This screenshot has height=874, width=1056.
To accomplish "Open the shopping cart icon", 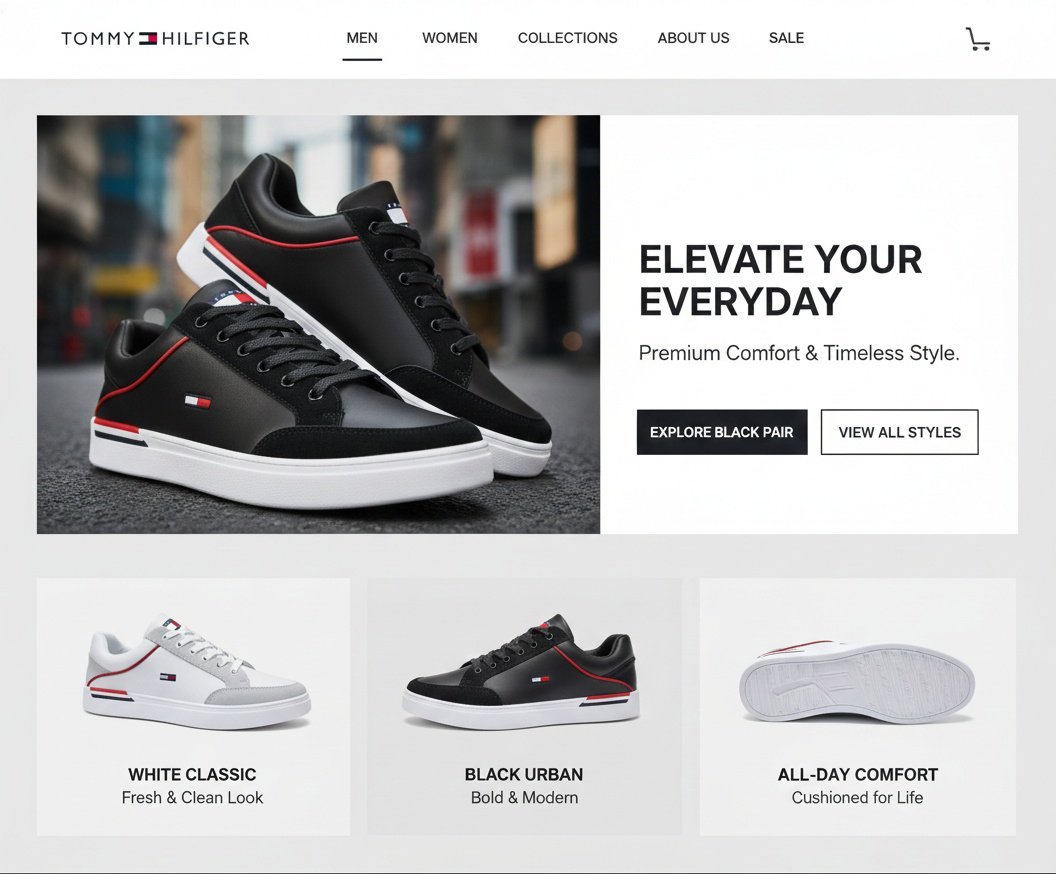I will click(x=977, y=39).
